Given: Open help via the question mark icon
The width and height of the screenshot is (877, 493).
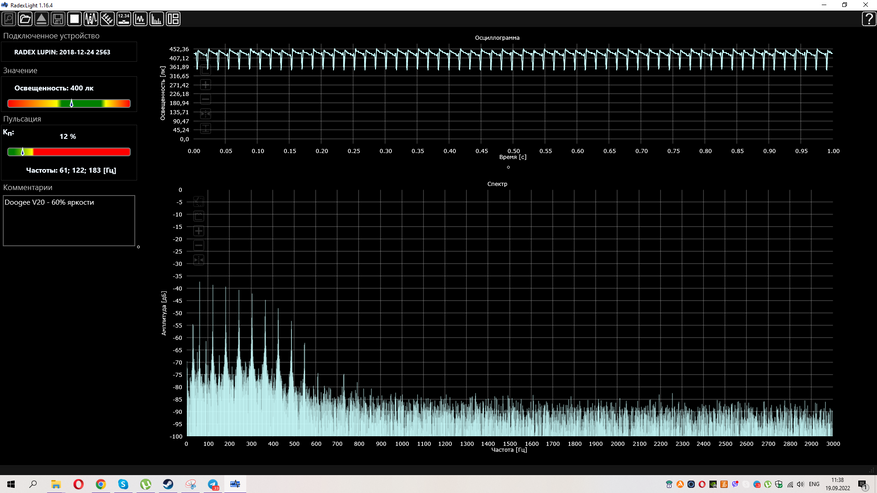Looking at the screenshot, I should (x=868, y=19).
